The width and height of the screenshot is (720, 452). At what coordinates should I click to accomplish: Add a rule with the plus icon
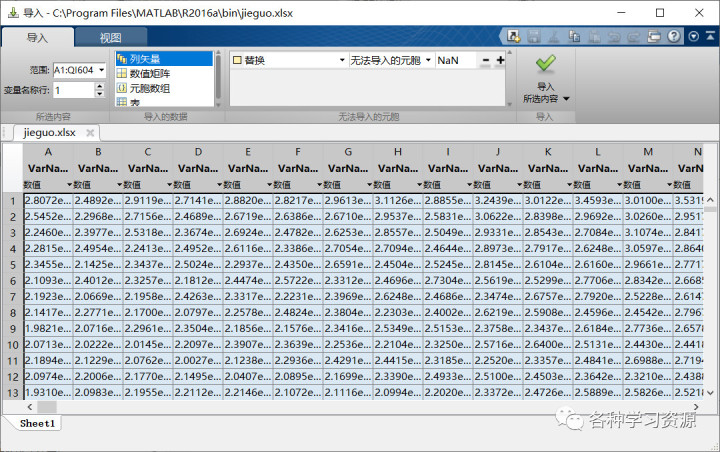[500, 60]
